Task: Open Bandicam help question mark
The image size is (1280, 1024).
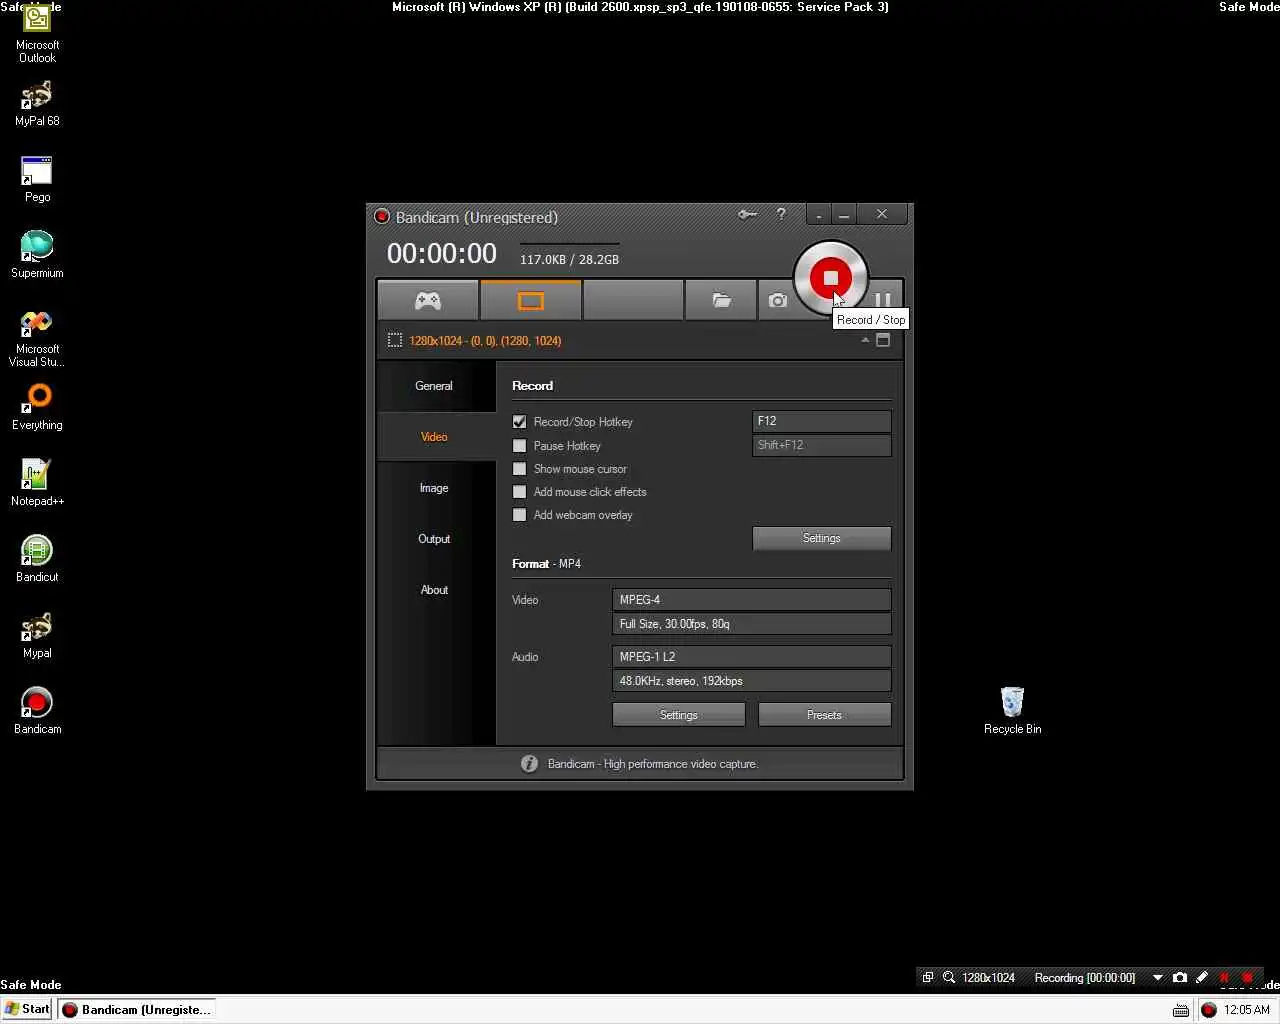Action: click(x=781, y=214)
